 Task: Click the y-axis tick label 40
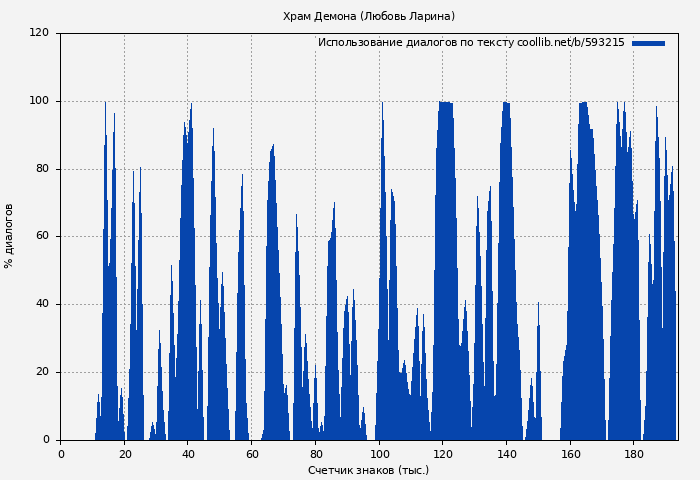[42, 304]
